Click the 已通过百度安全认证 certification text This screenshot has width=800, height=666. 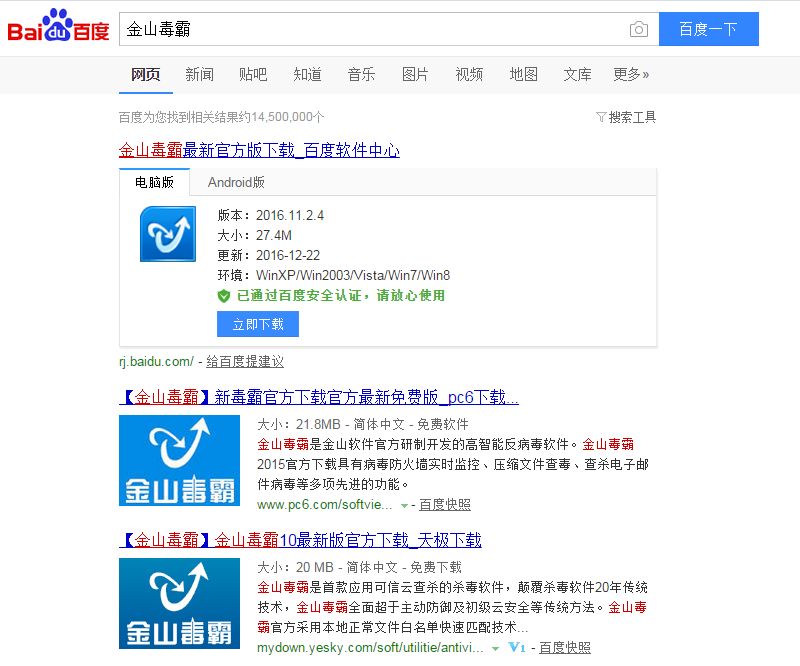coord(341,295)
